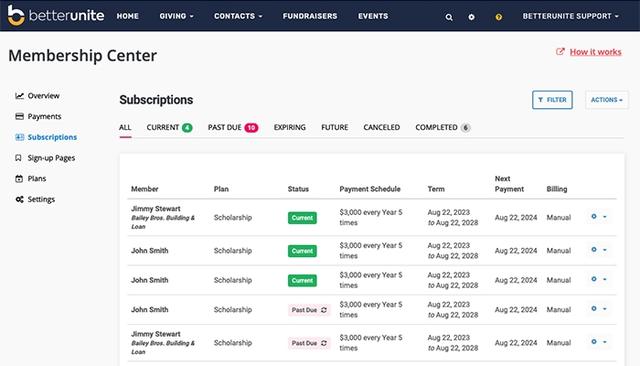Click the Billing column header

557,189
